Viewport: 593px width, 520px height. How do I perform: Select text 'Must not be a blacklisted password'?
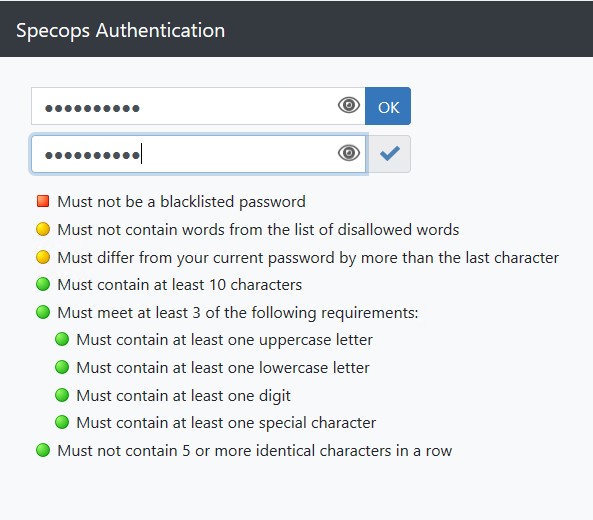[181, 202]
